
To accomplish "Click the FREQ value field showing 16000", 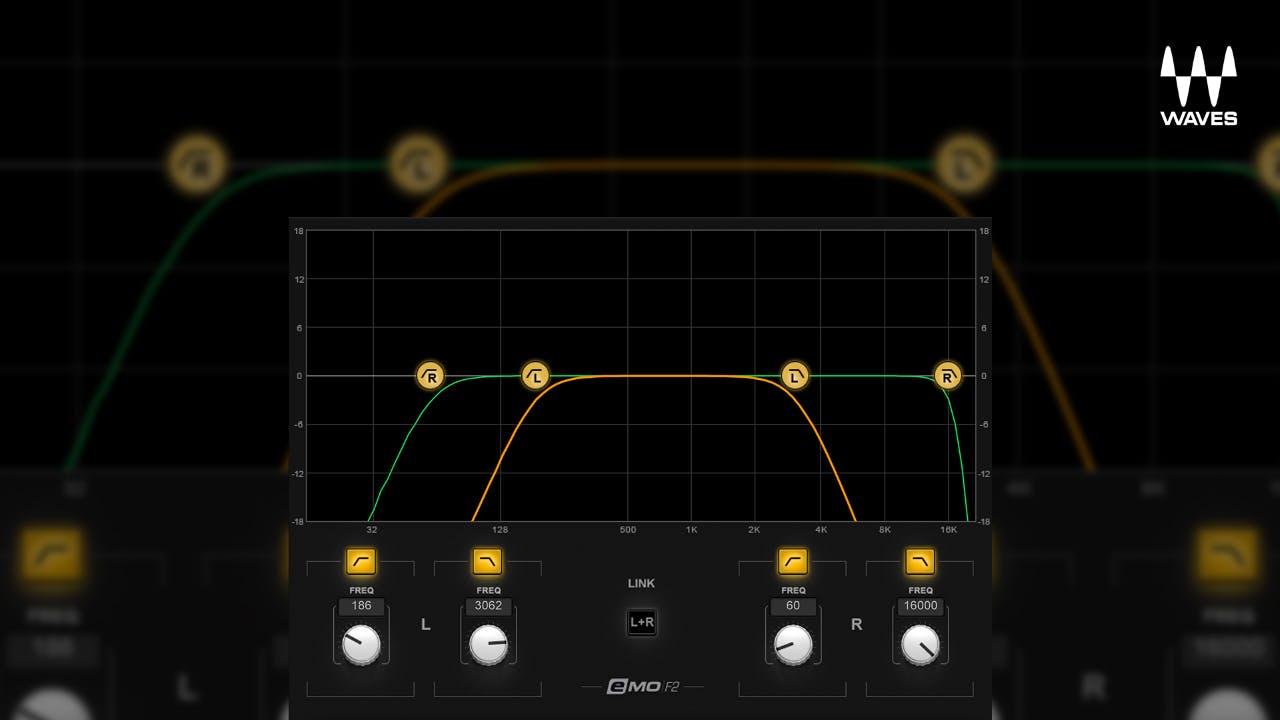I will coord(920,606).
